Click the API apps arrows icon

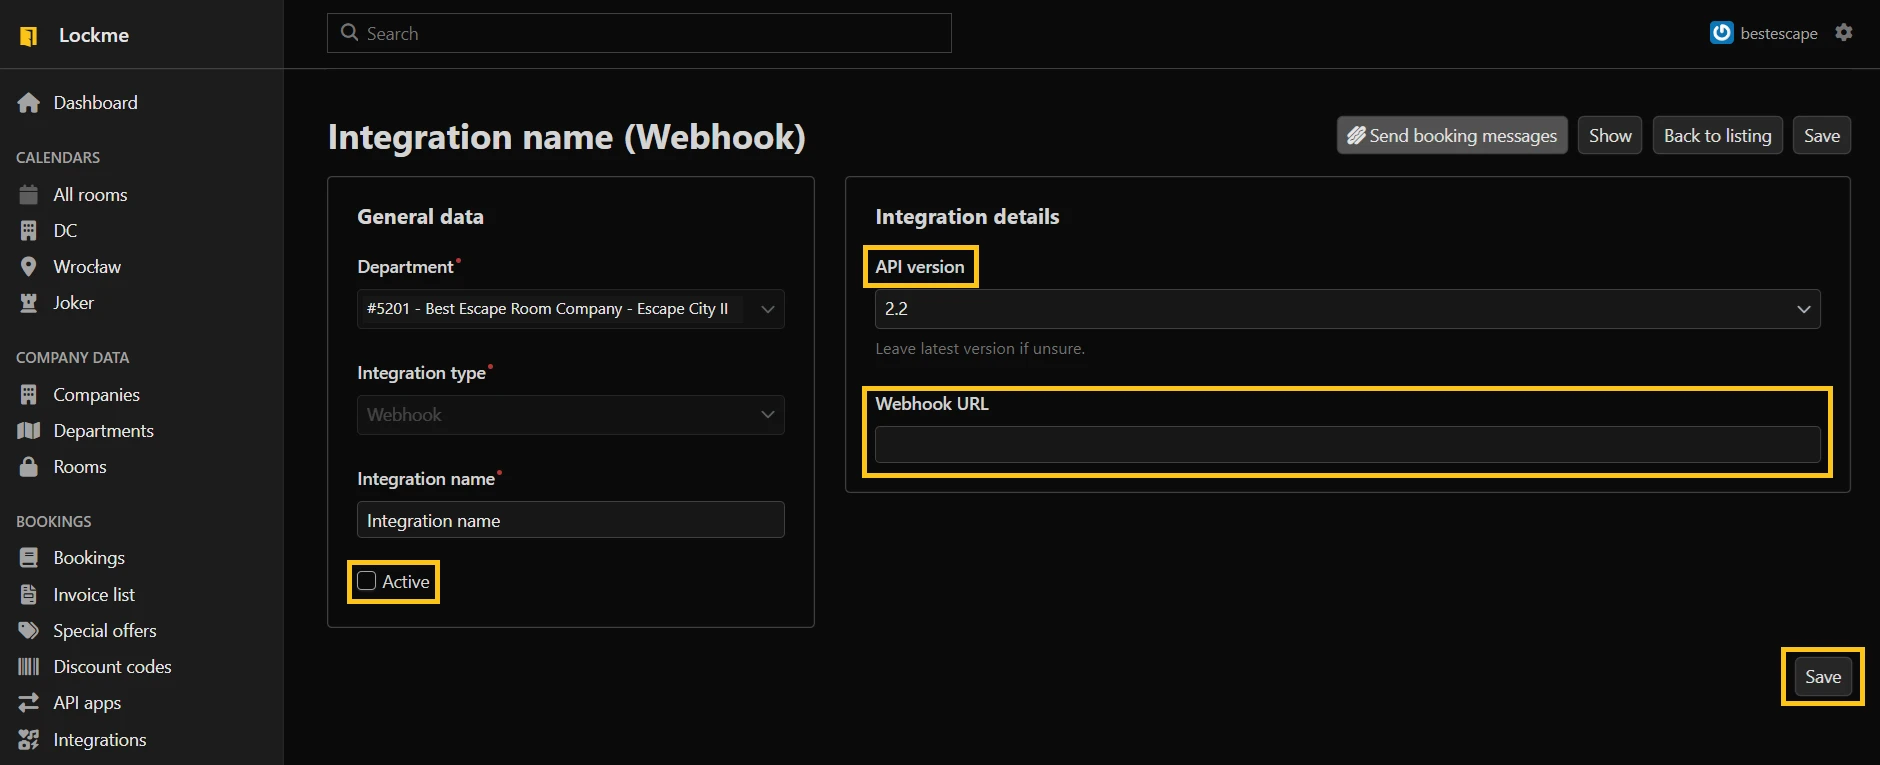pyautogui.click(x=29, y=703)
